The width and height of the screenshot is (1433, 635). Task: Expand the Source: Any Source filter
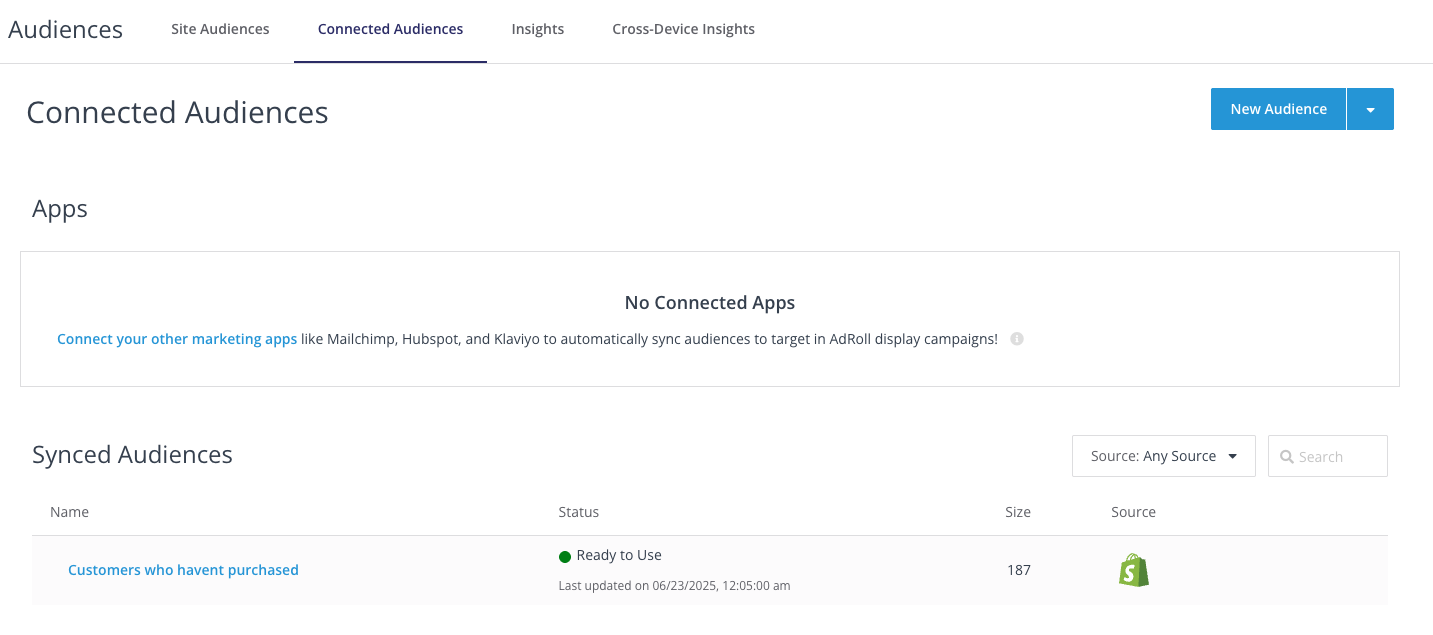1163,456
